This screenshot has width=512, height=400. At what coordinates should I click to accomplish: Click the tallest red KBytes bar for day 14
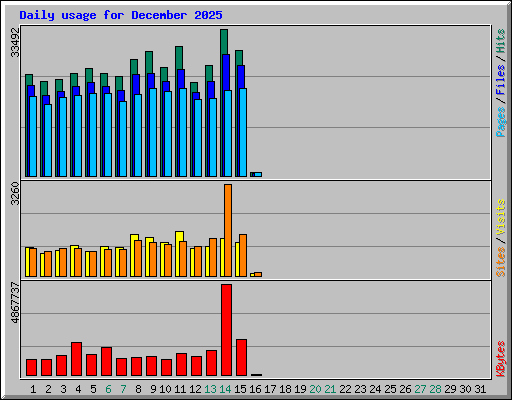tap(226, 330)
